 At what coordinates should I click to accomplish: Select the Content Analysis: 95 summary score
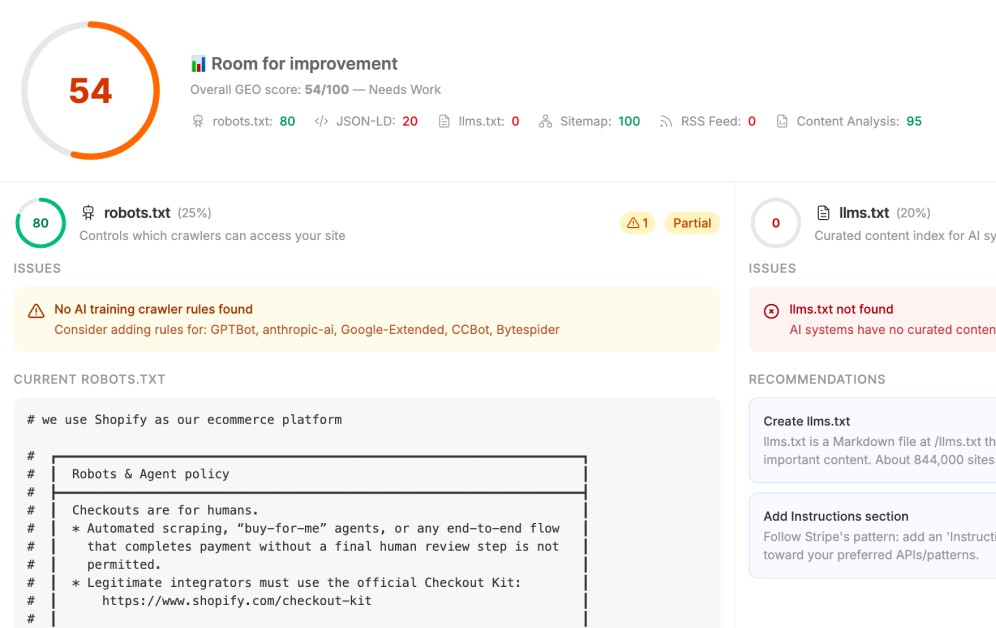(x=849, y=121)
